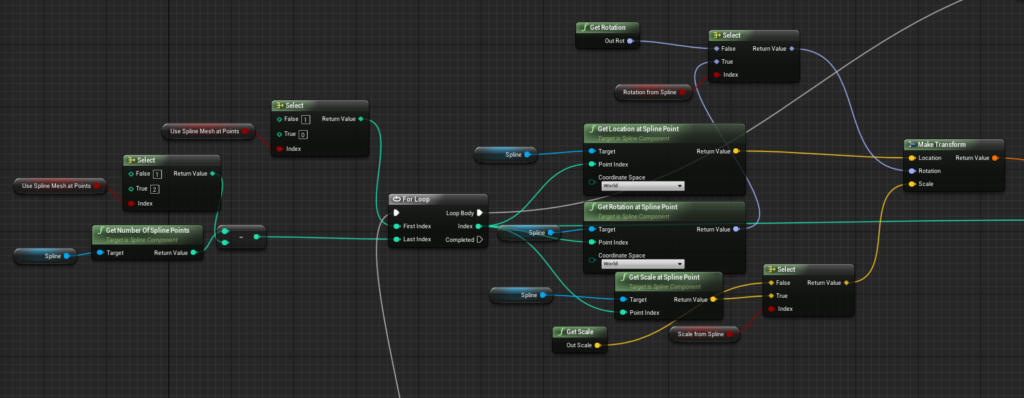Open Coordinate Space dropdown on Get Rotation at Spline Point

(642, 264)
